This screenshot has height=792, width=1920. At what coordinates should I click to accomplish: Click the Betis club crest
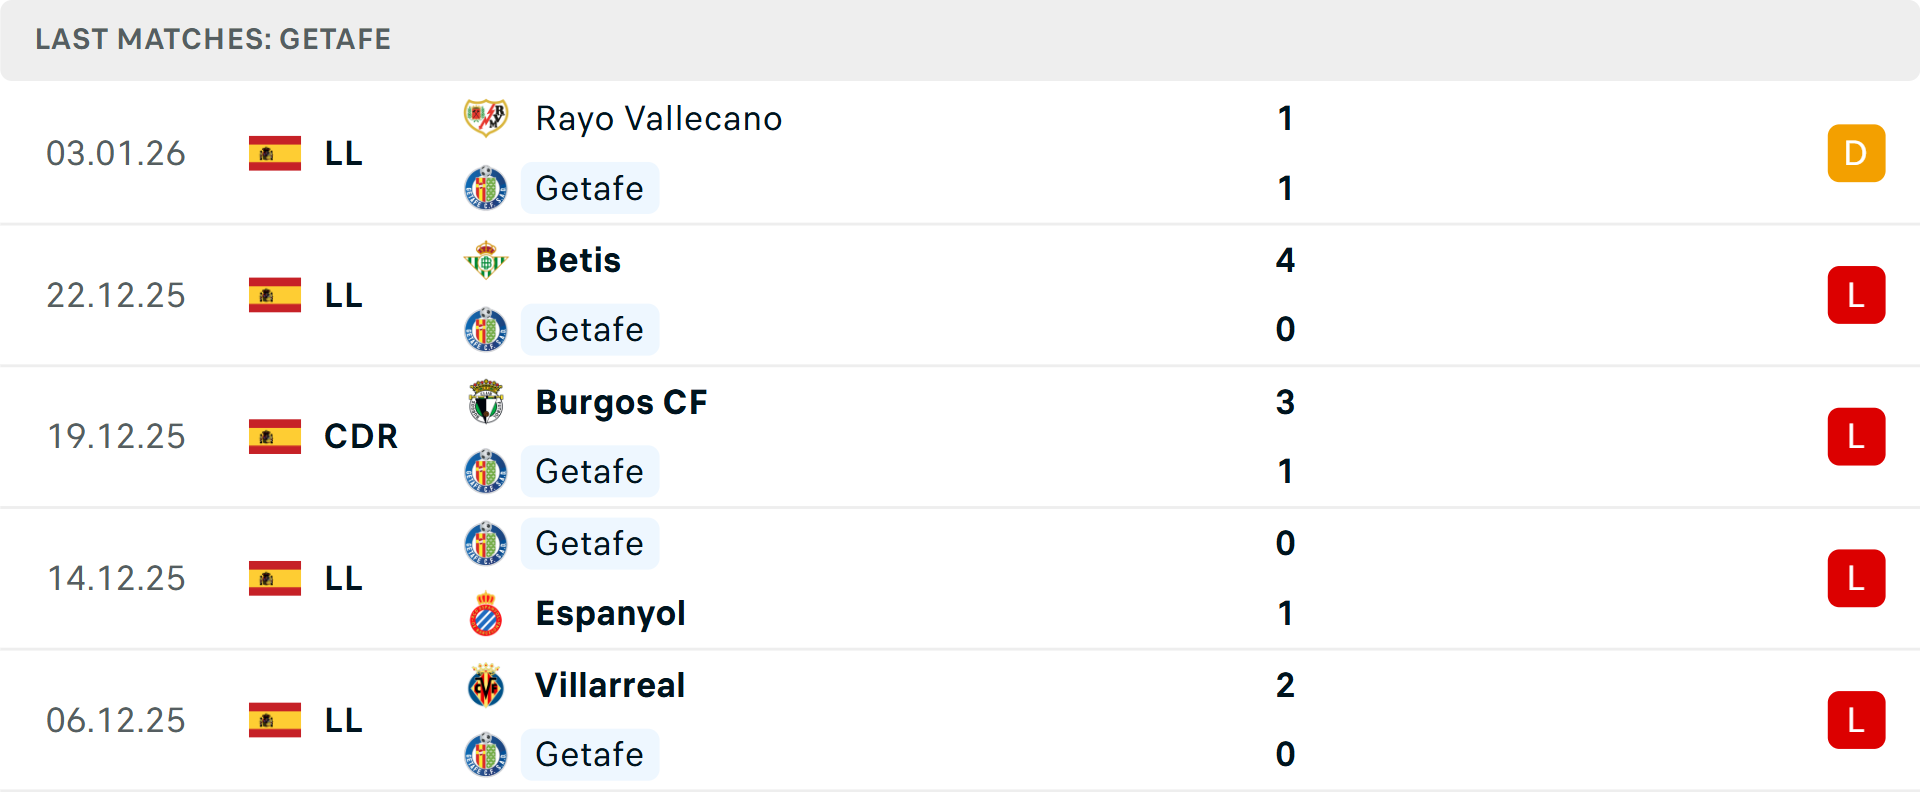coord(486,260)
